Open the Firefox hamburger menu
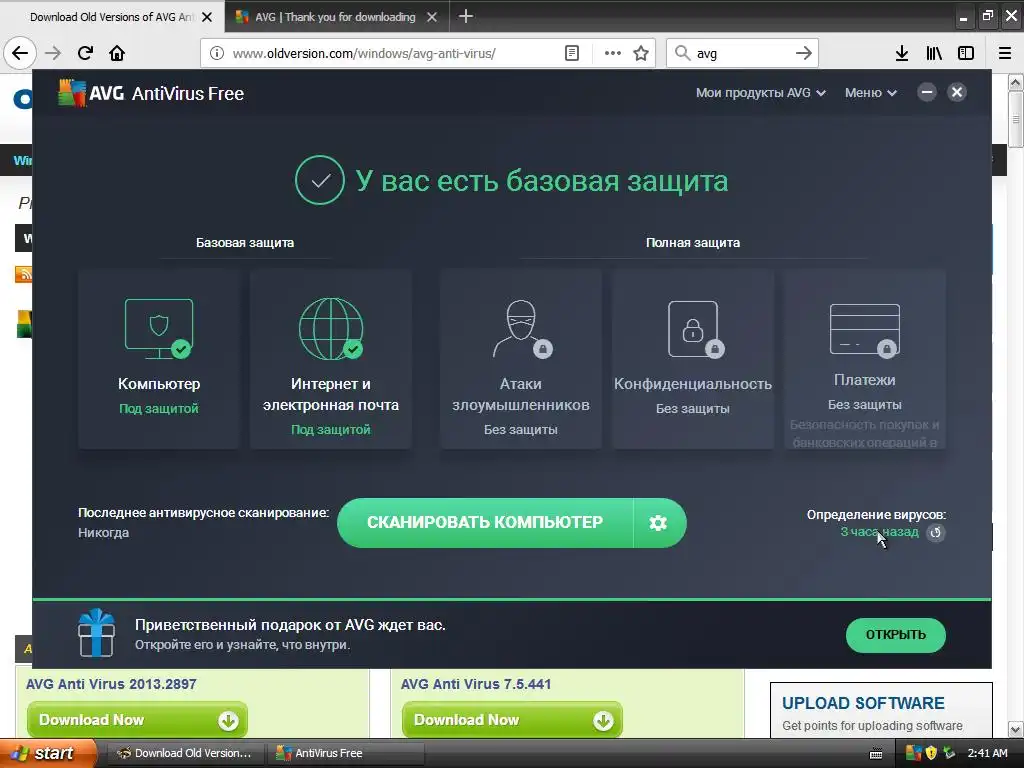 tap(1005, 53)
